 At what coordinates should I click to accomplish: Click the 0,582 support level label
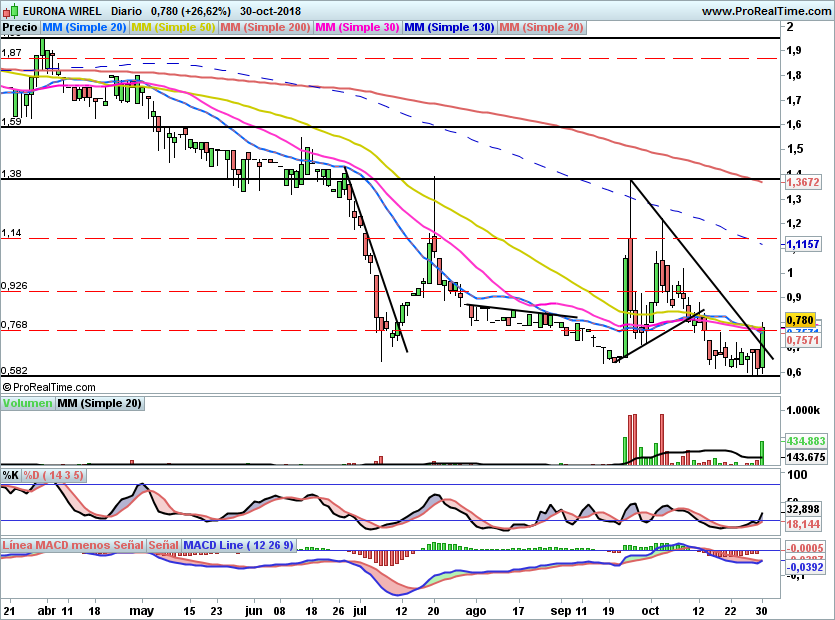pyautogui.click(x=14, y=371)
